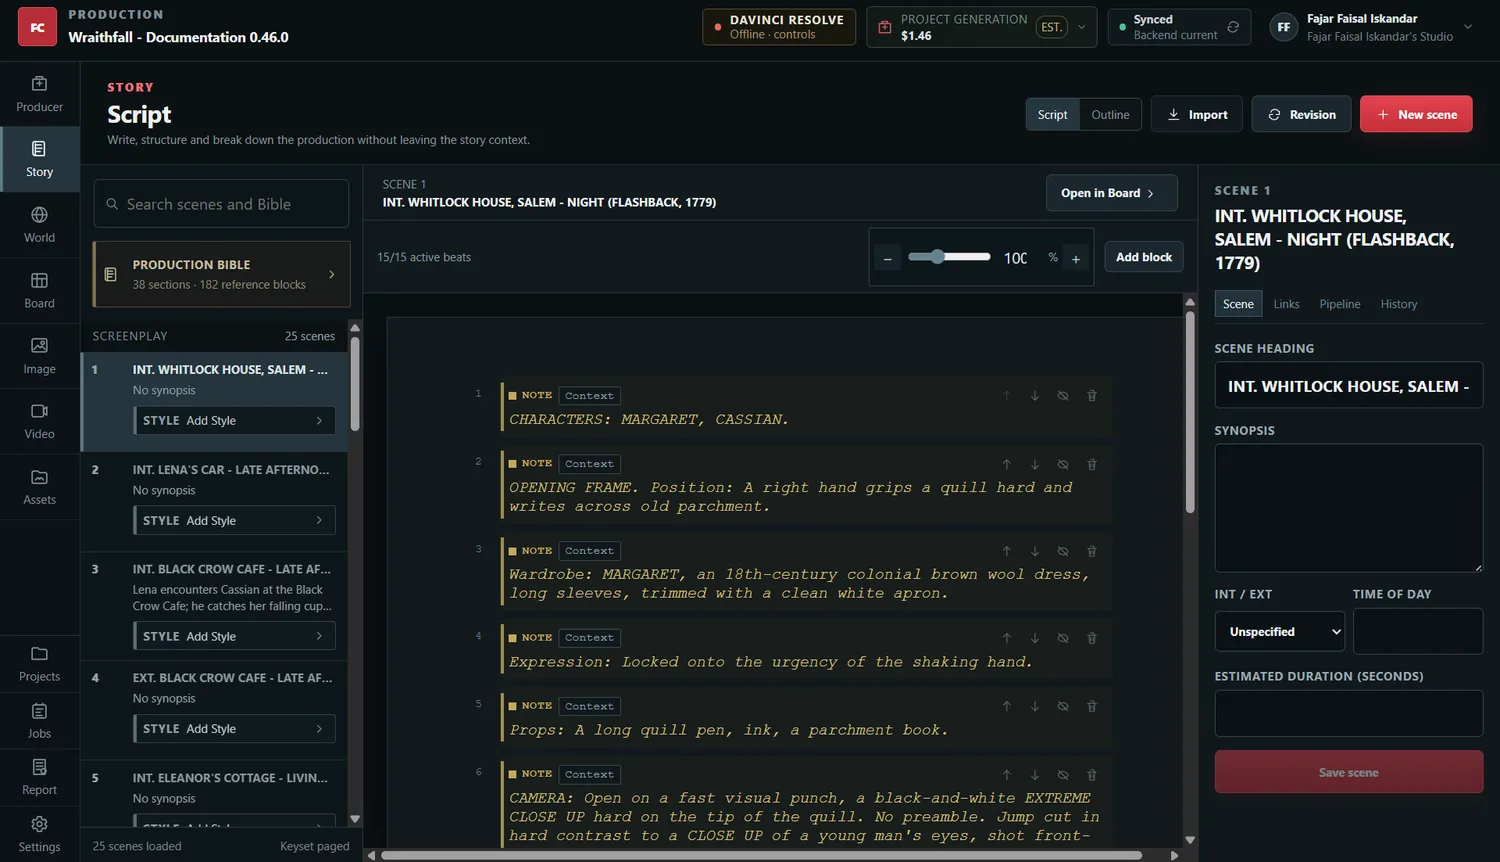Open the Projects sidebar section
1500x862 pixels.
(39, 664)
